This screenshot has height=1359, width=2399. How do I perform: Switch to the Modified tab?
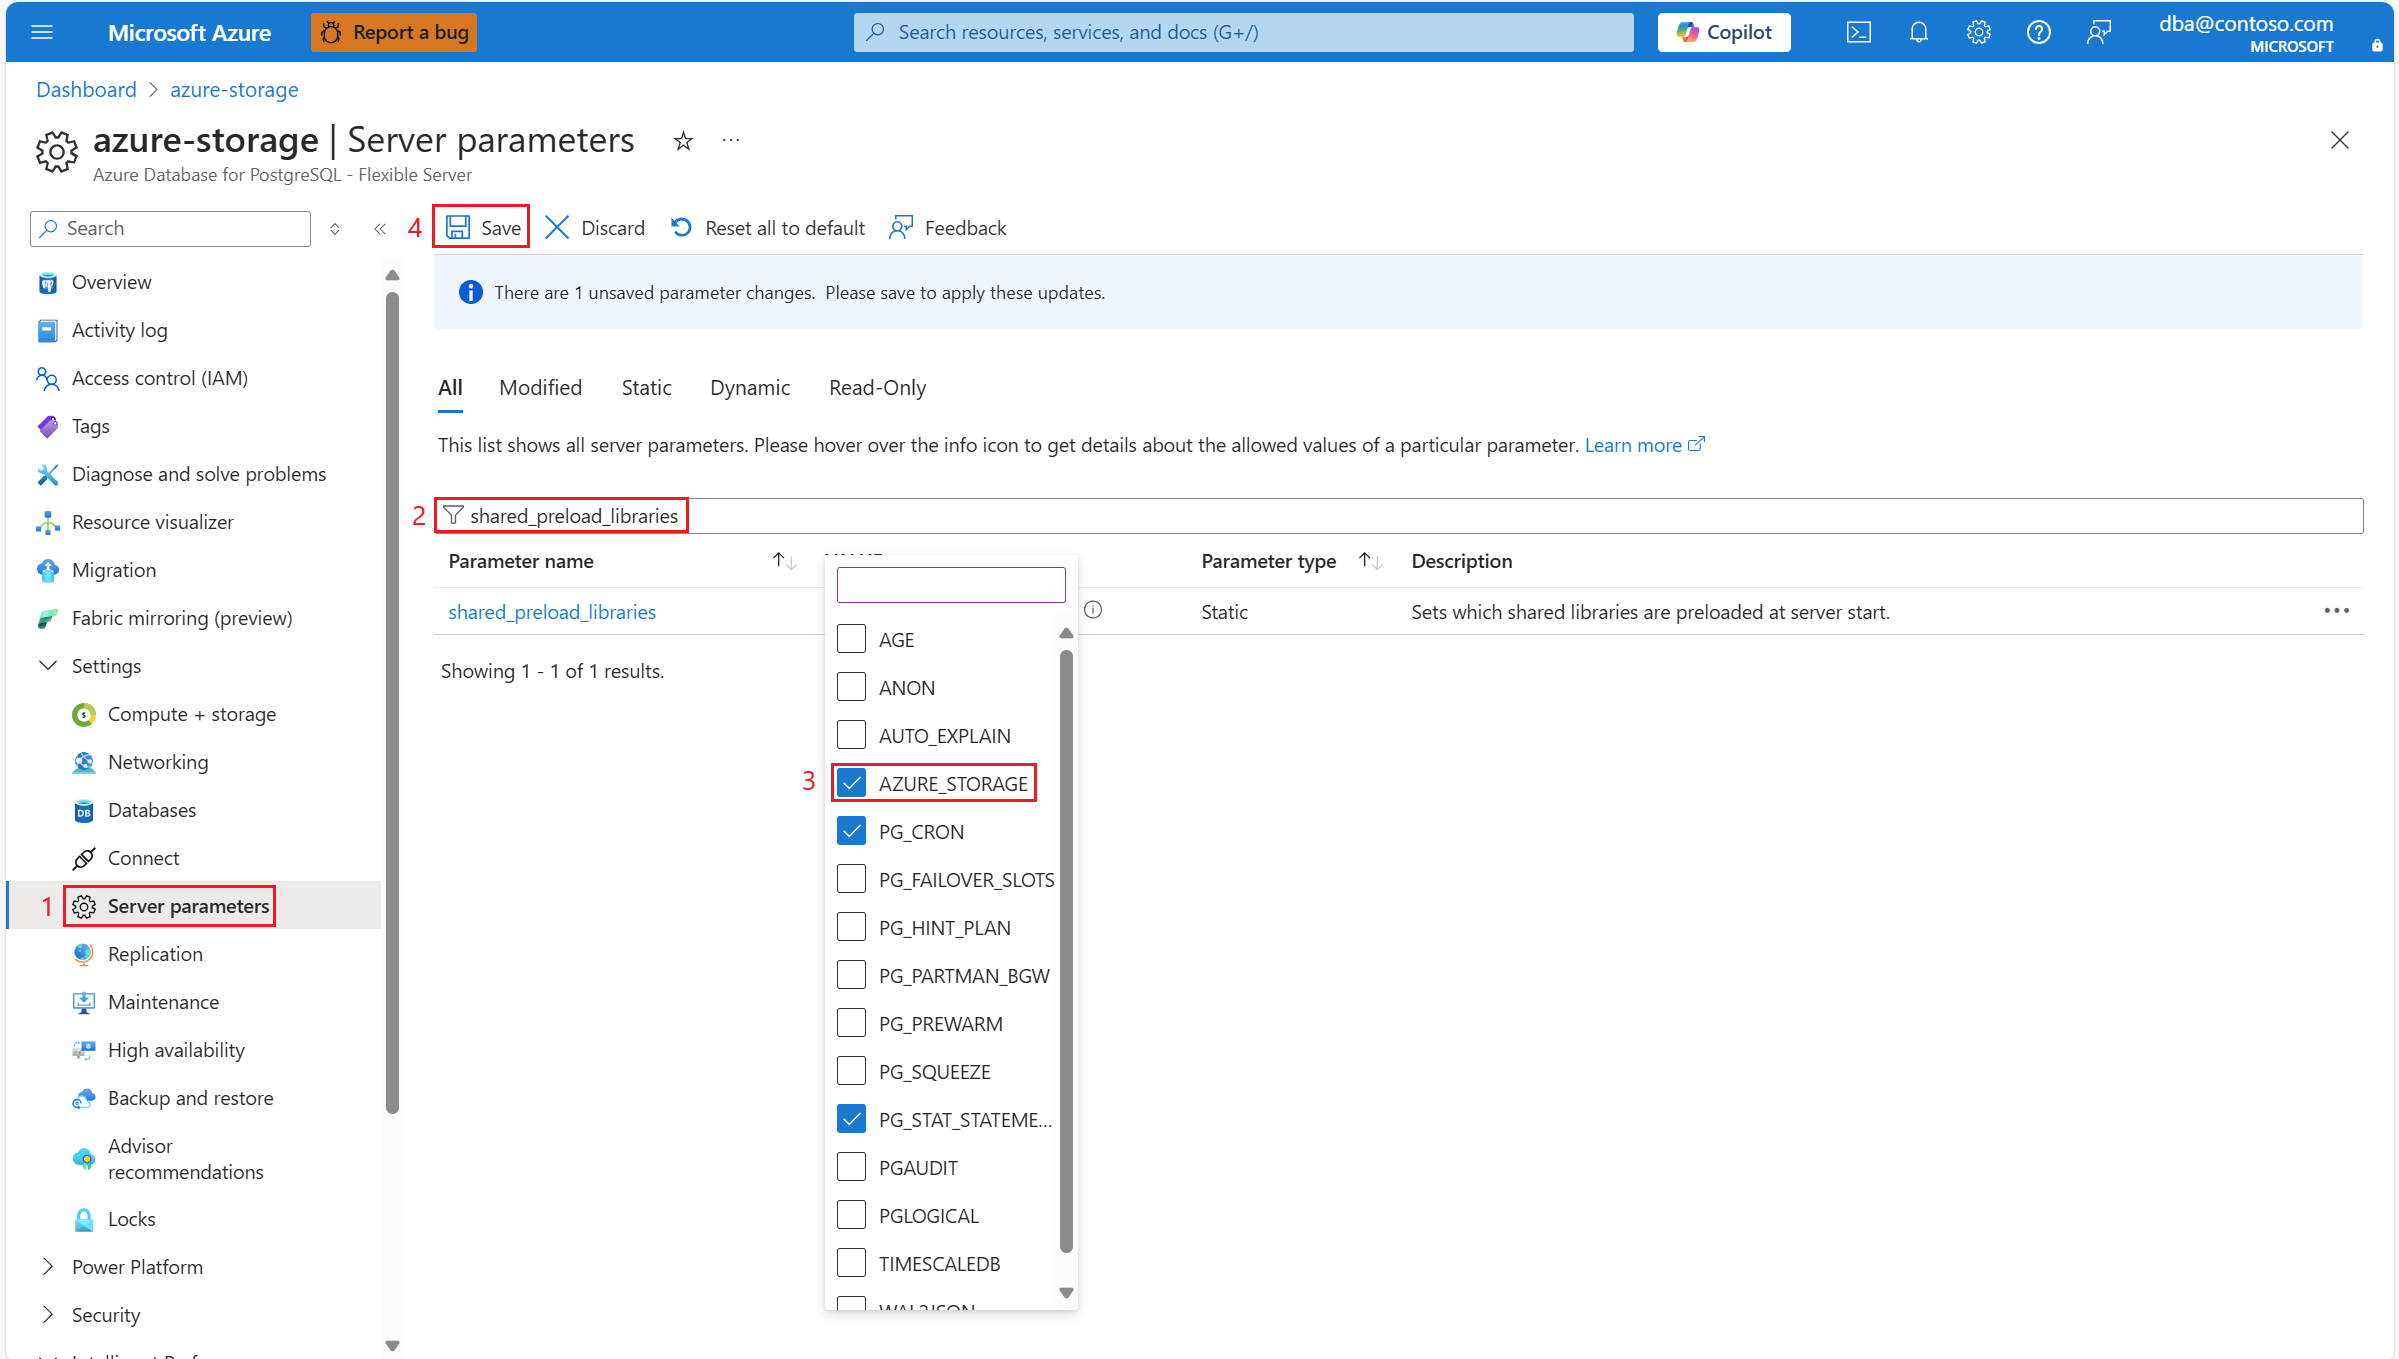tap(540, 388)
